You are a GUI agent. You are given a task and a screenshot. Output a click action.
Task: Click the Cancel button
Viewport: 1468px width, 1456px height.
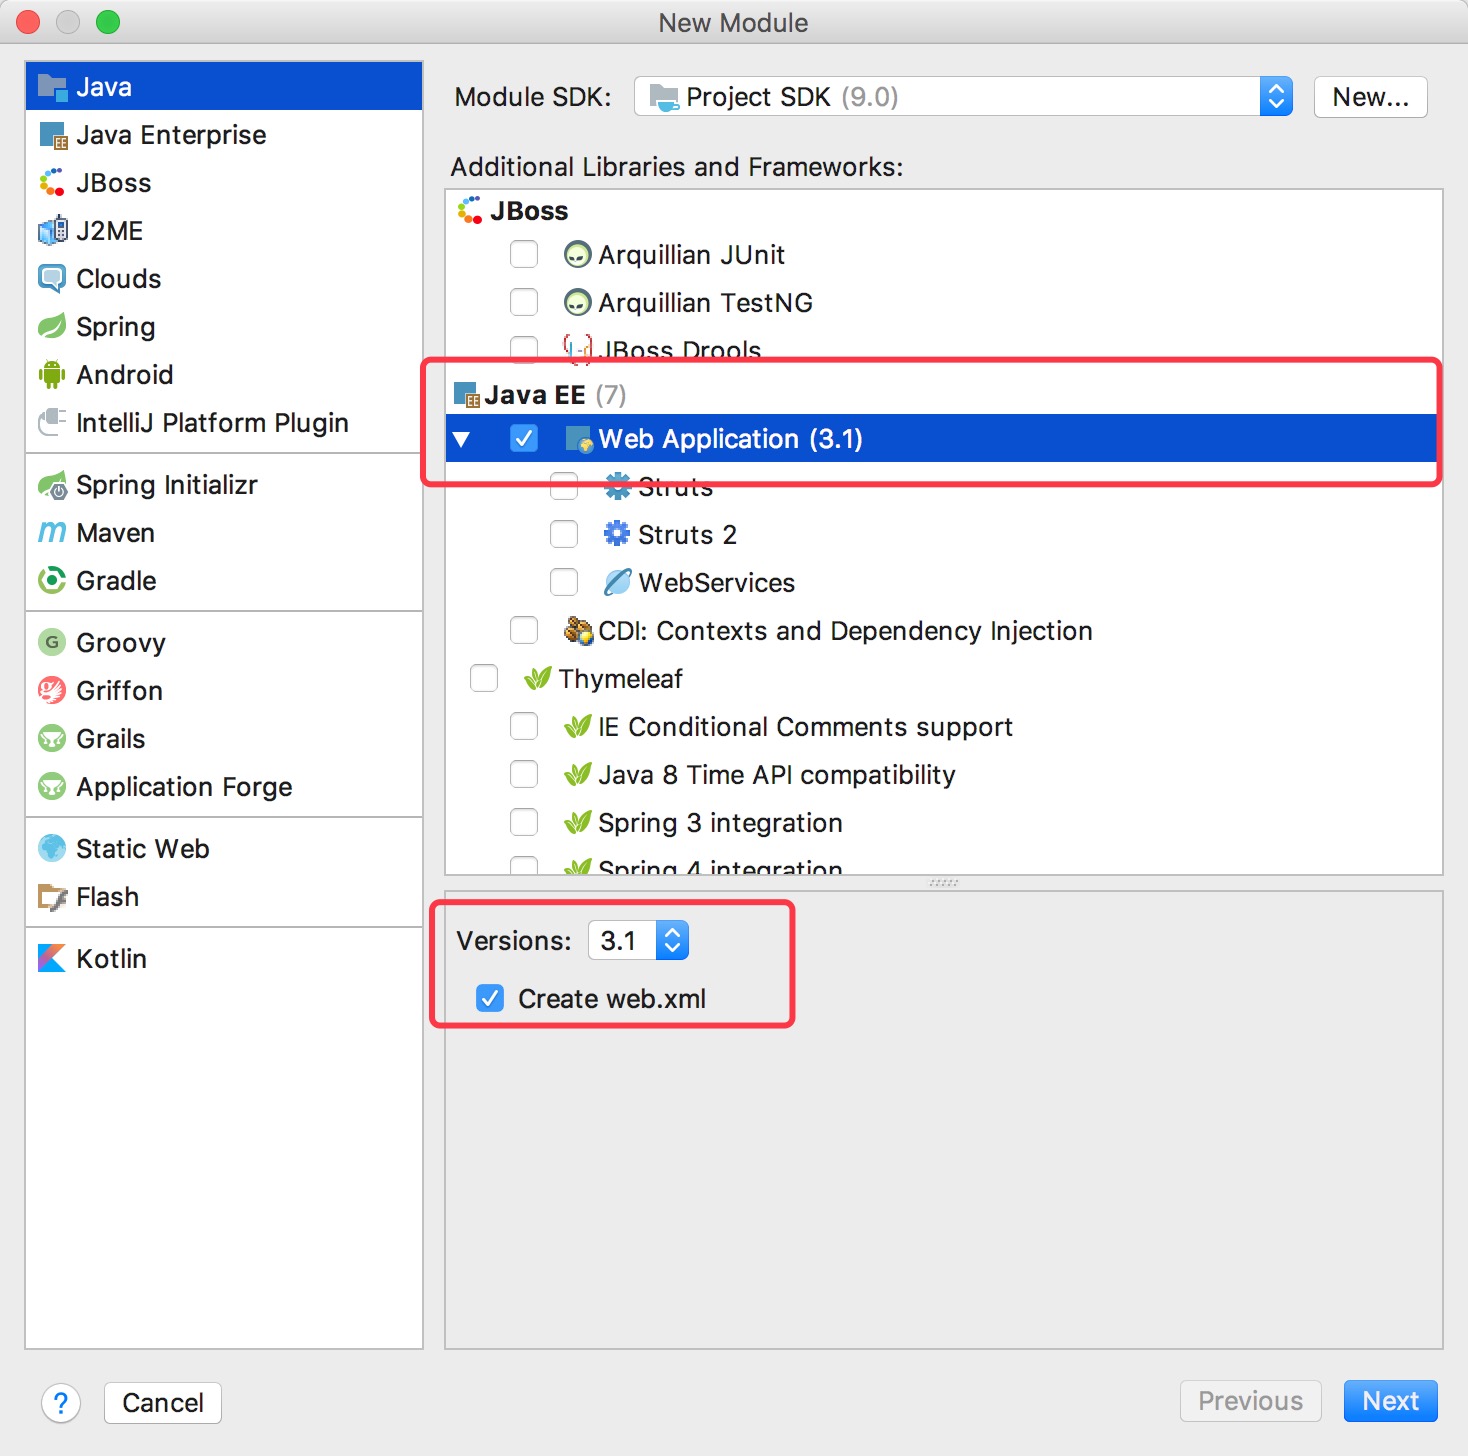point(163,1403)
